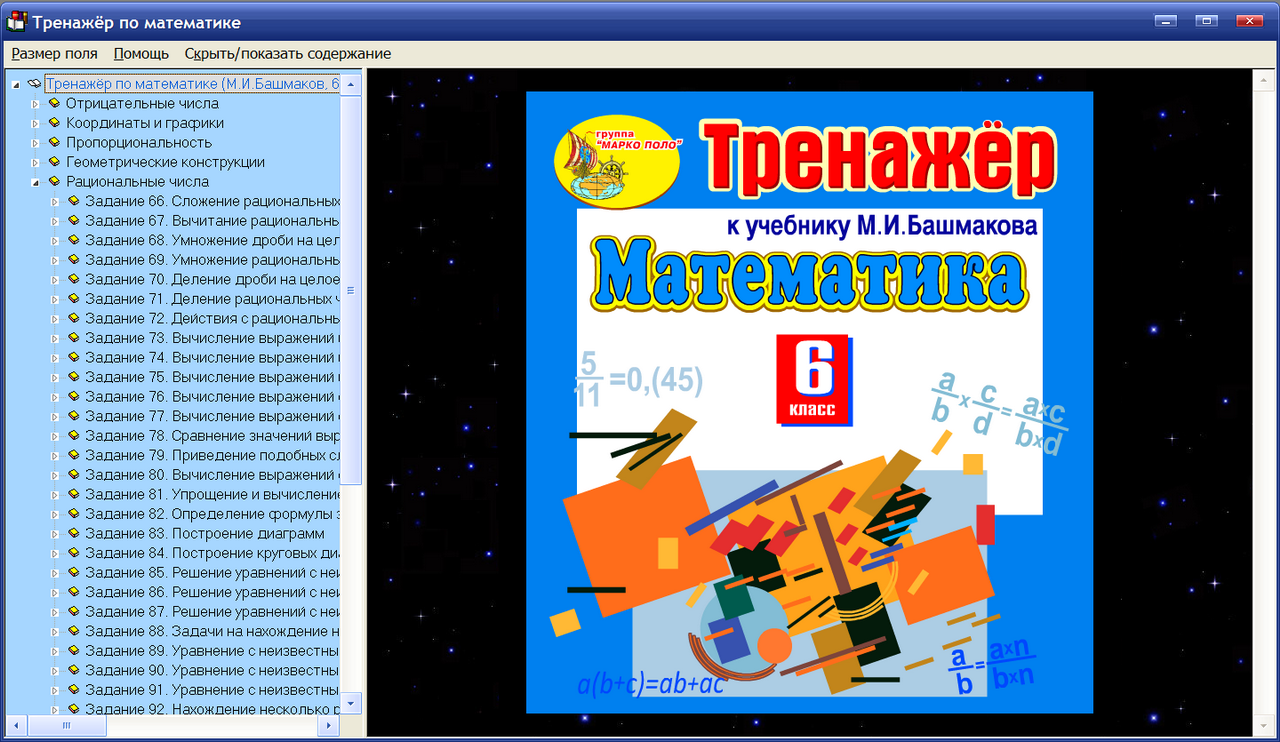
Task: Click the diamond icon beside "Рациональные числа"
Action: tap(53, 181)
